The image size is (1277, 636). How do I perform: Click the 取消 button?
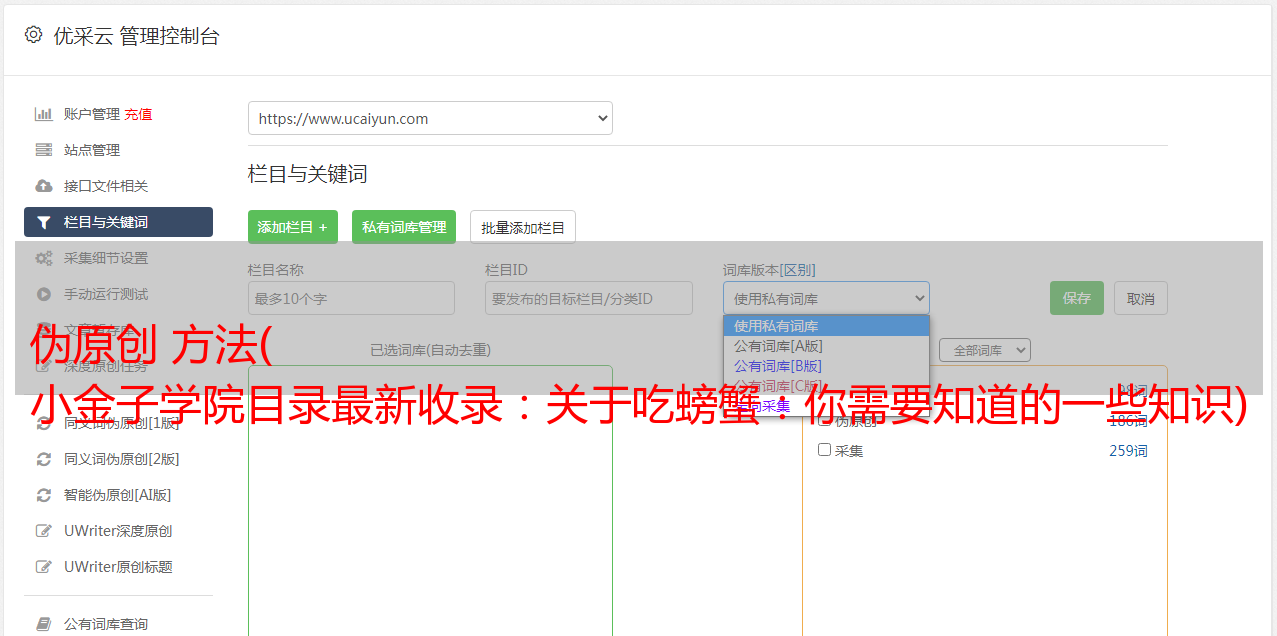click(x=1141, y=298)
